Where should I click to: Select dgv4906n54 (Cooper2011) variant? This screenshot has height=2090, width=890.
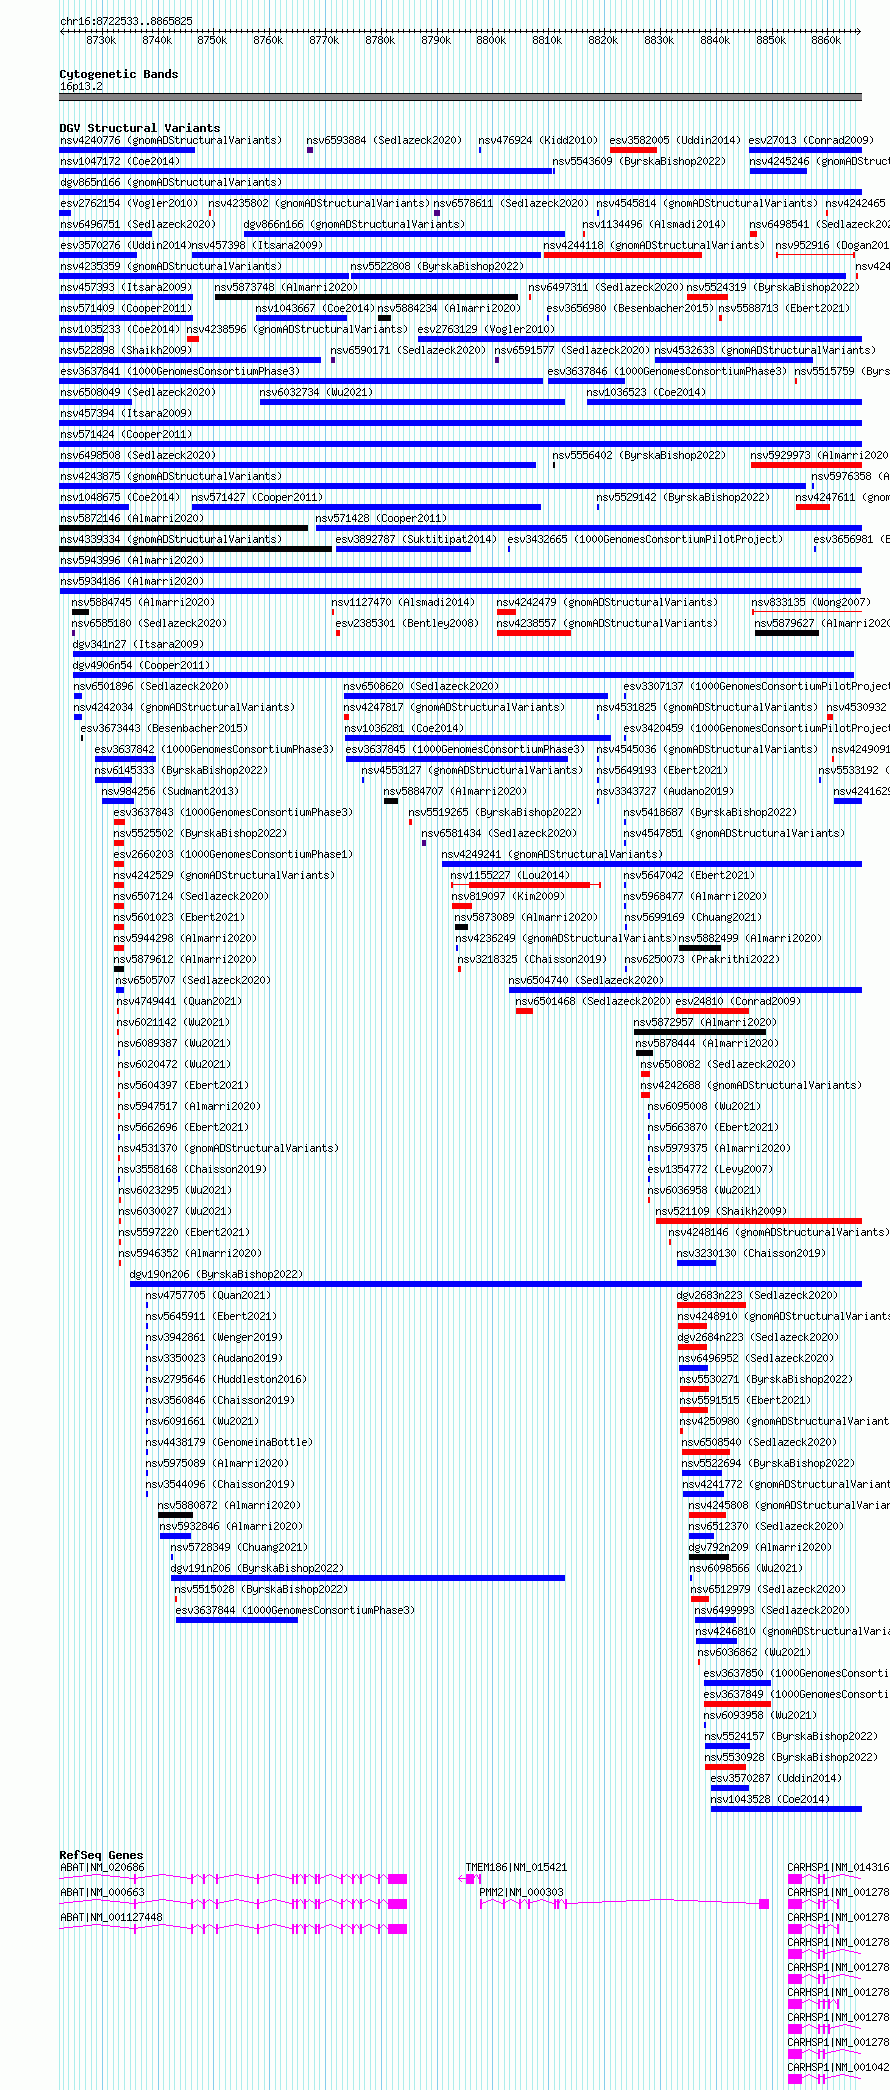141,665
